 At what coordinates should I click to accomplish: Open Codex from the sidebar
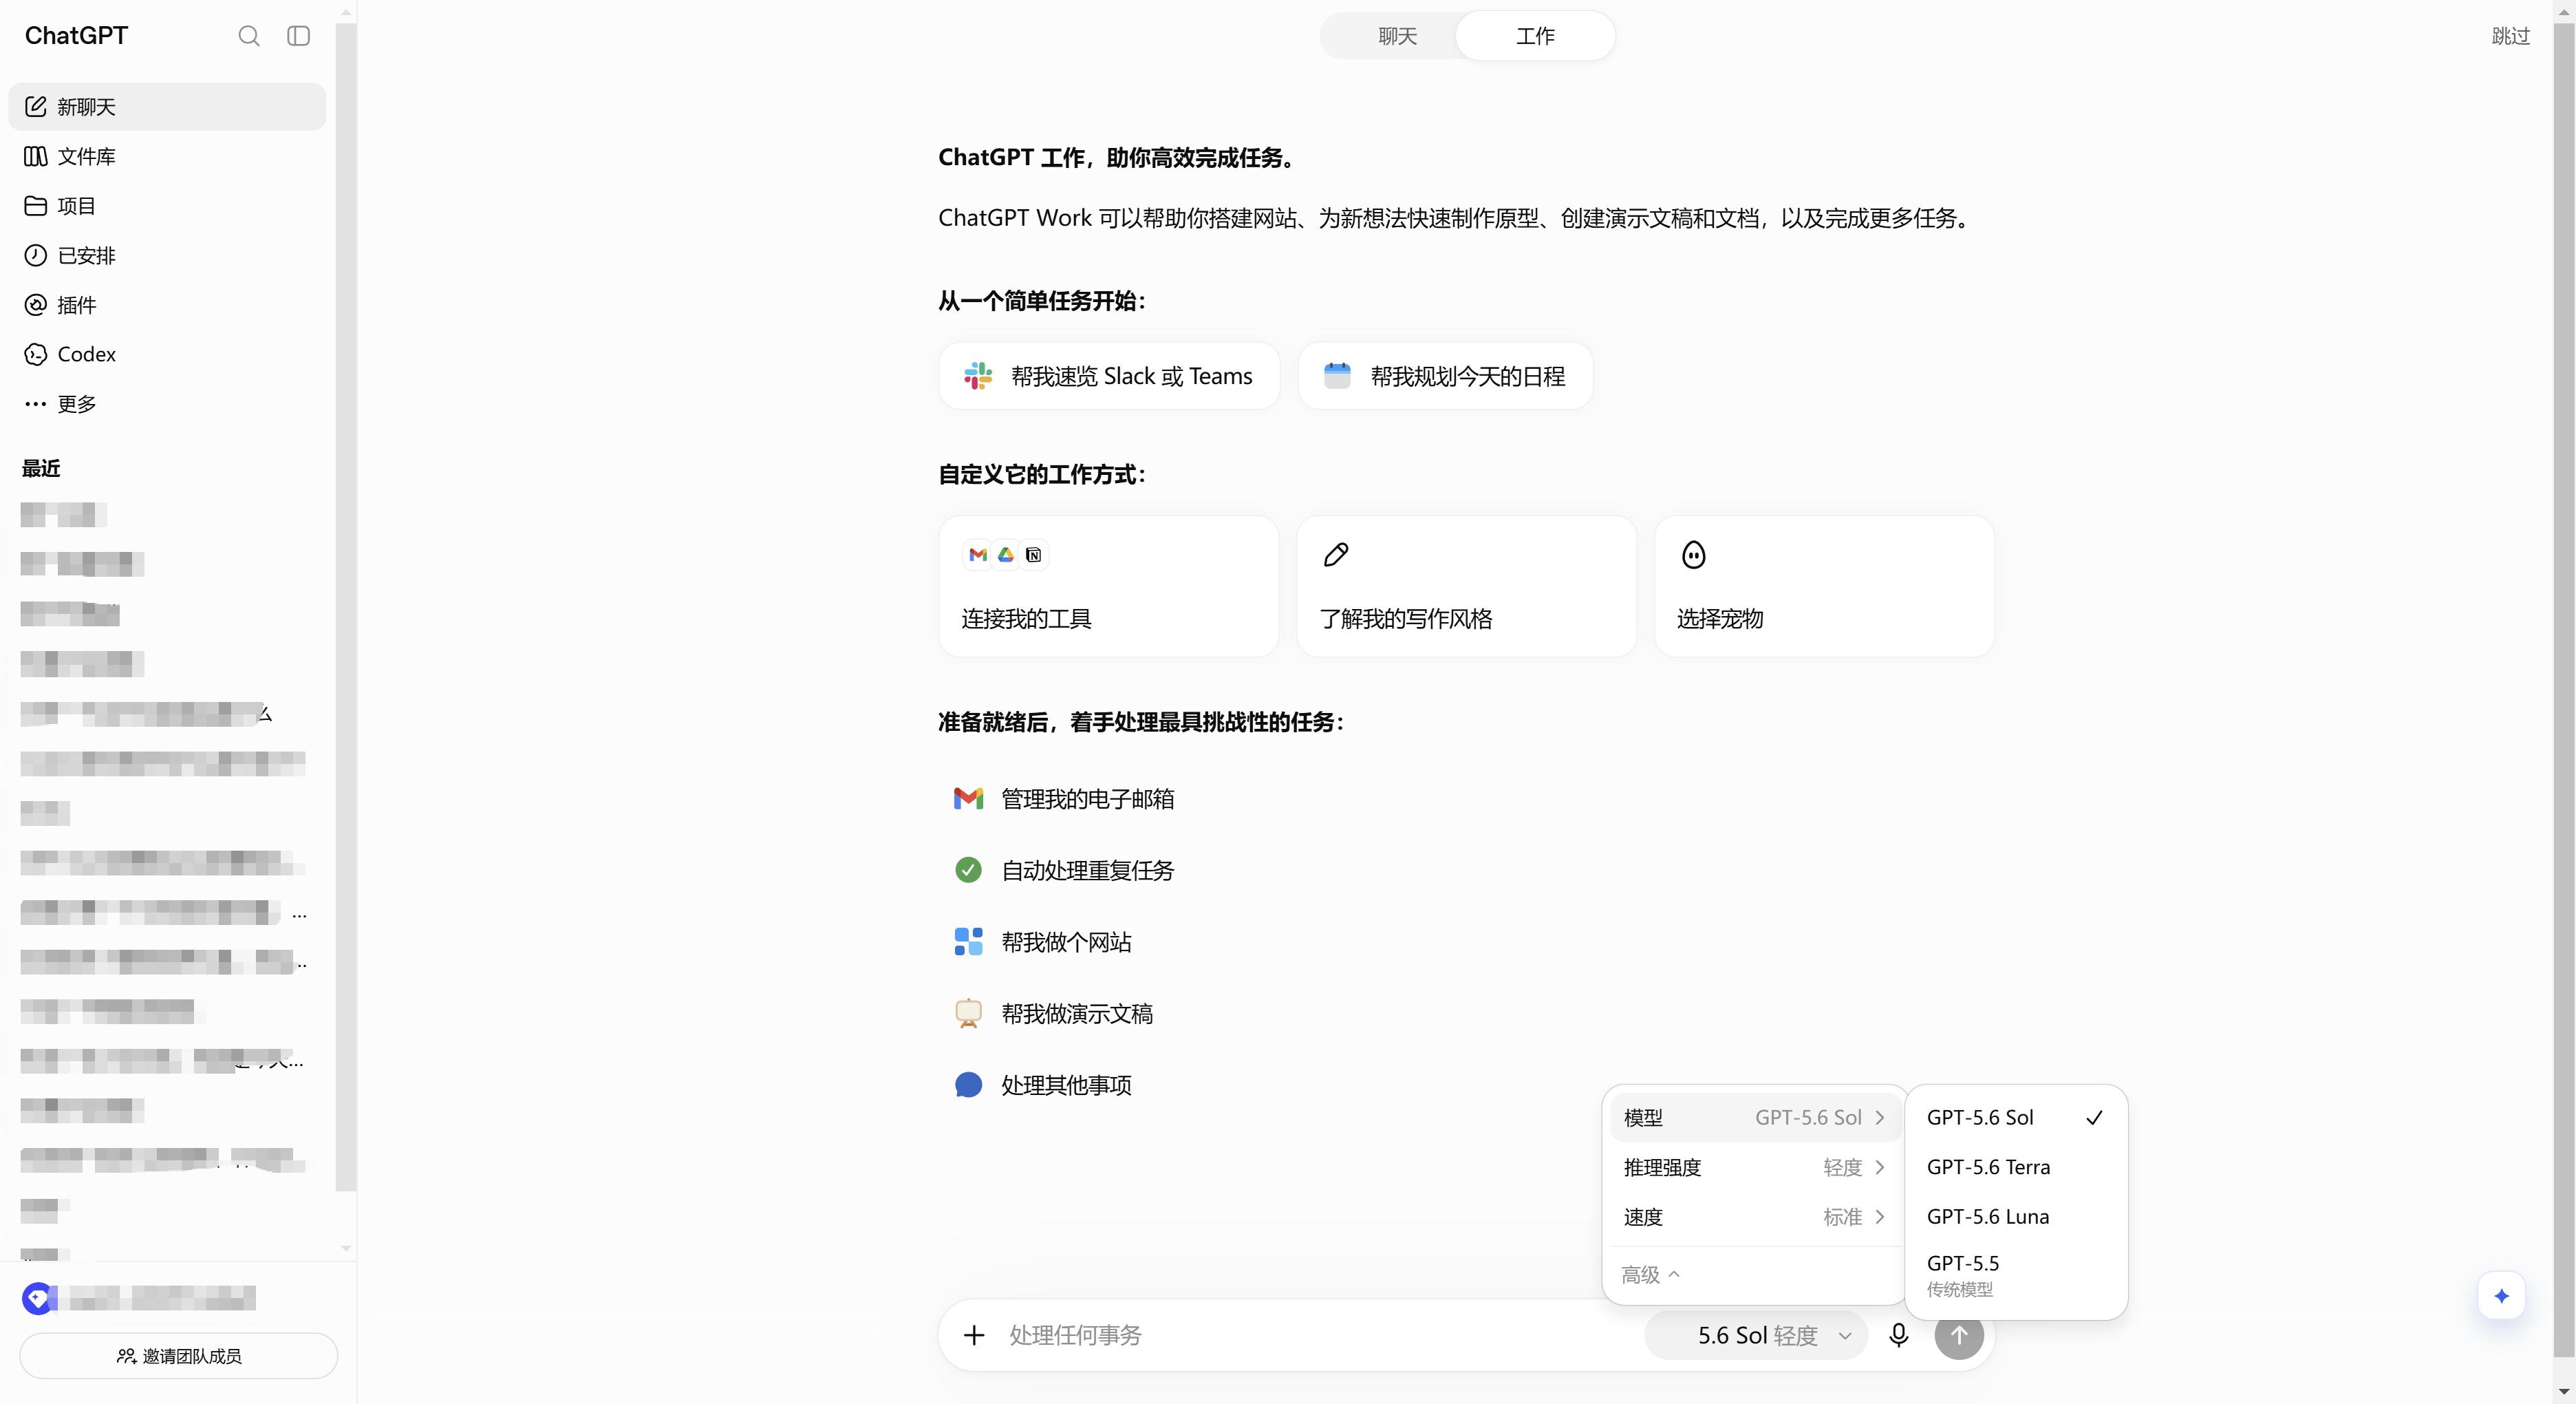coord(167,354)
